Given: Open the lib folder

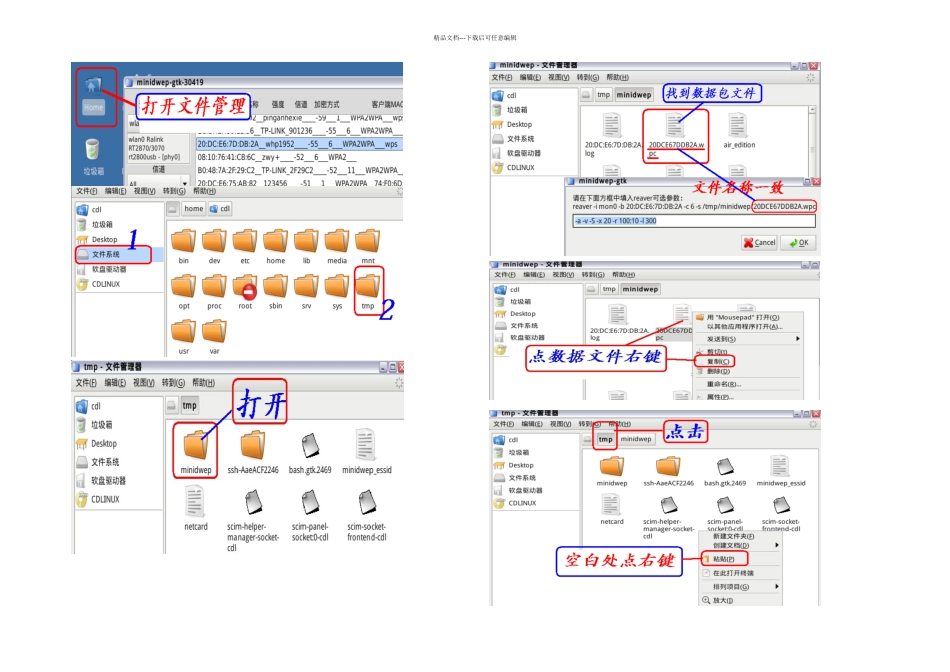Looking at the screenshot, I should [x=307, y=246].
